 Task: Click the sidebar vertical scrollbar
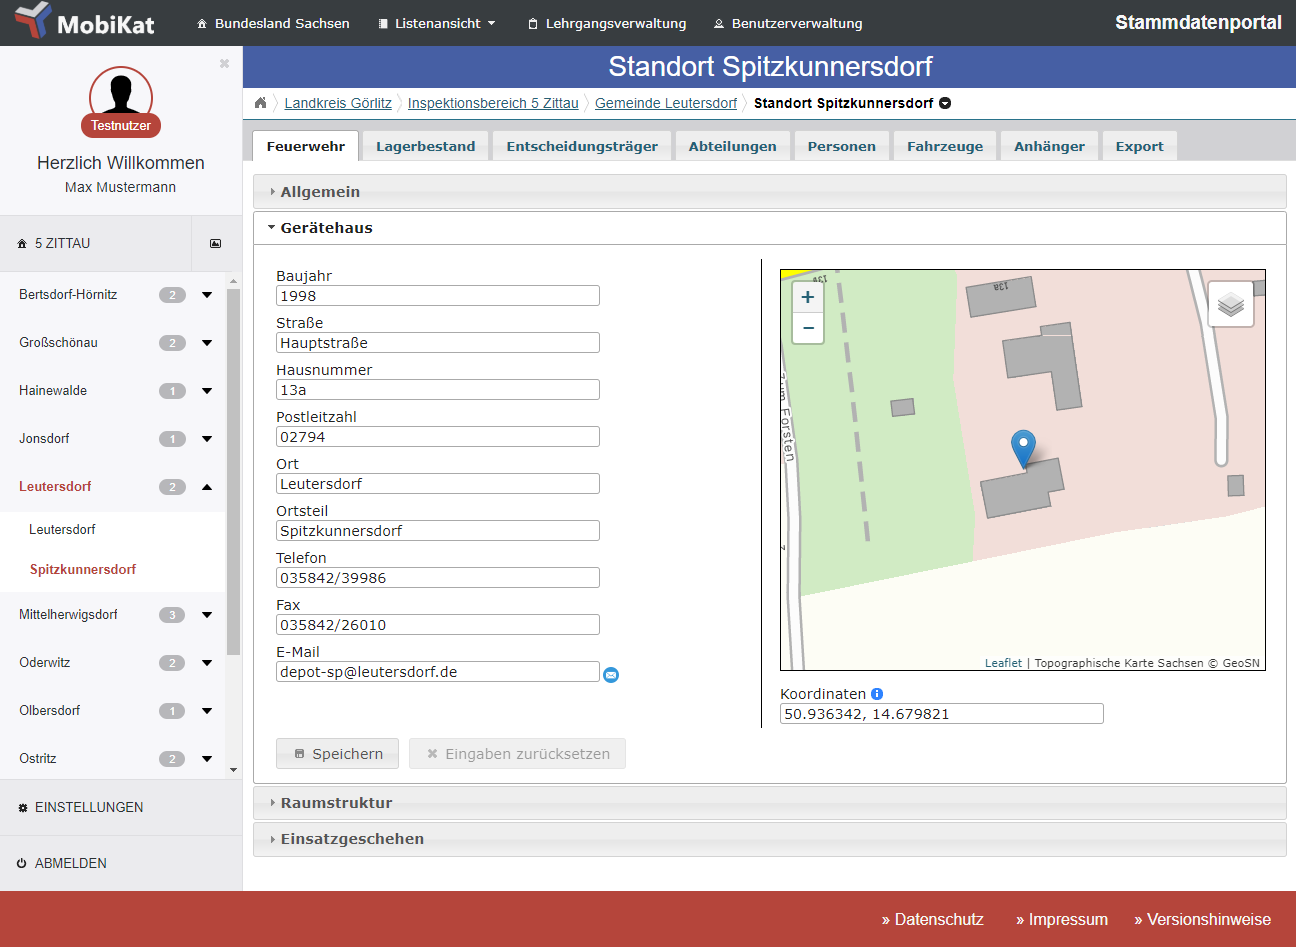tap(233, 470)
